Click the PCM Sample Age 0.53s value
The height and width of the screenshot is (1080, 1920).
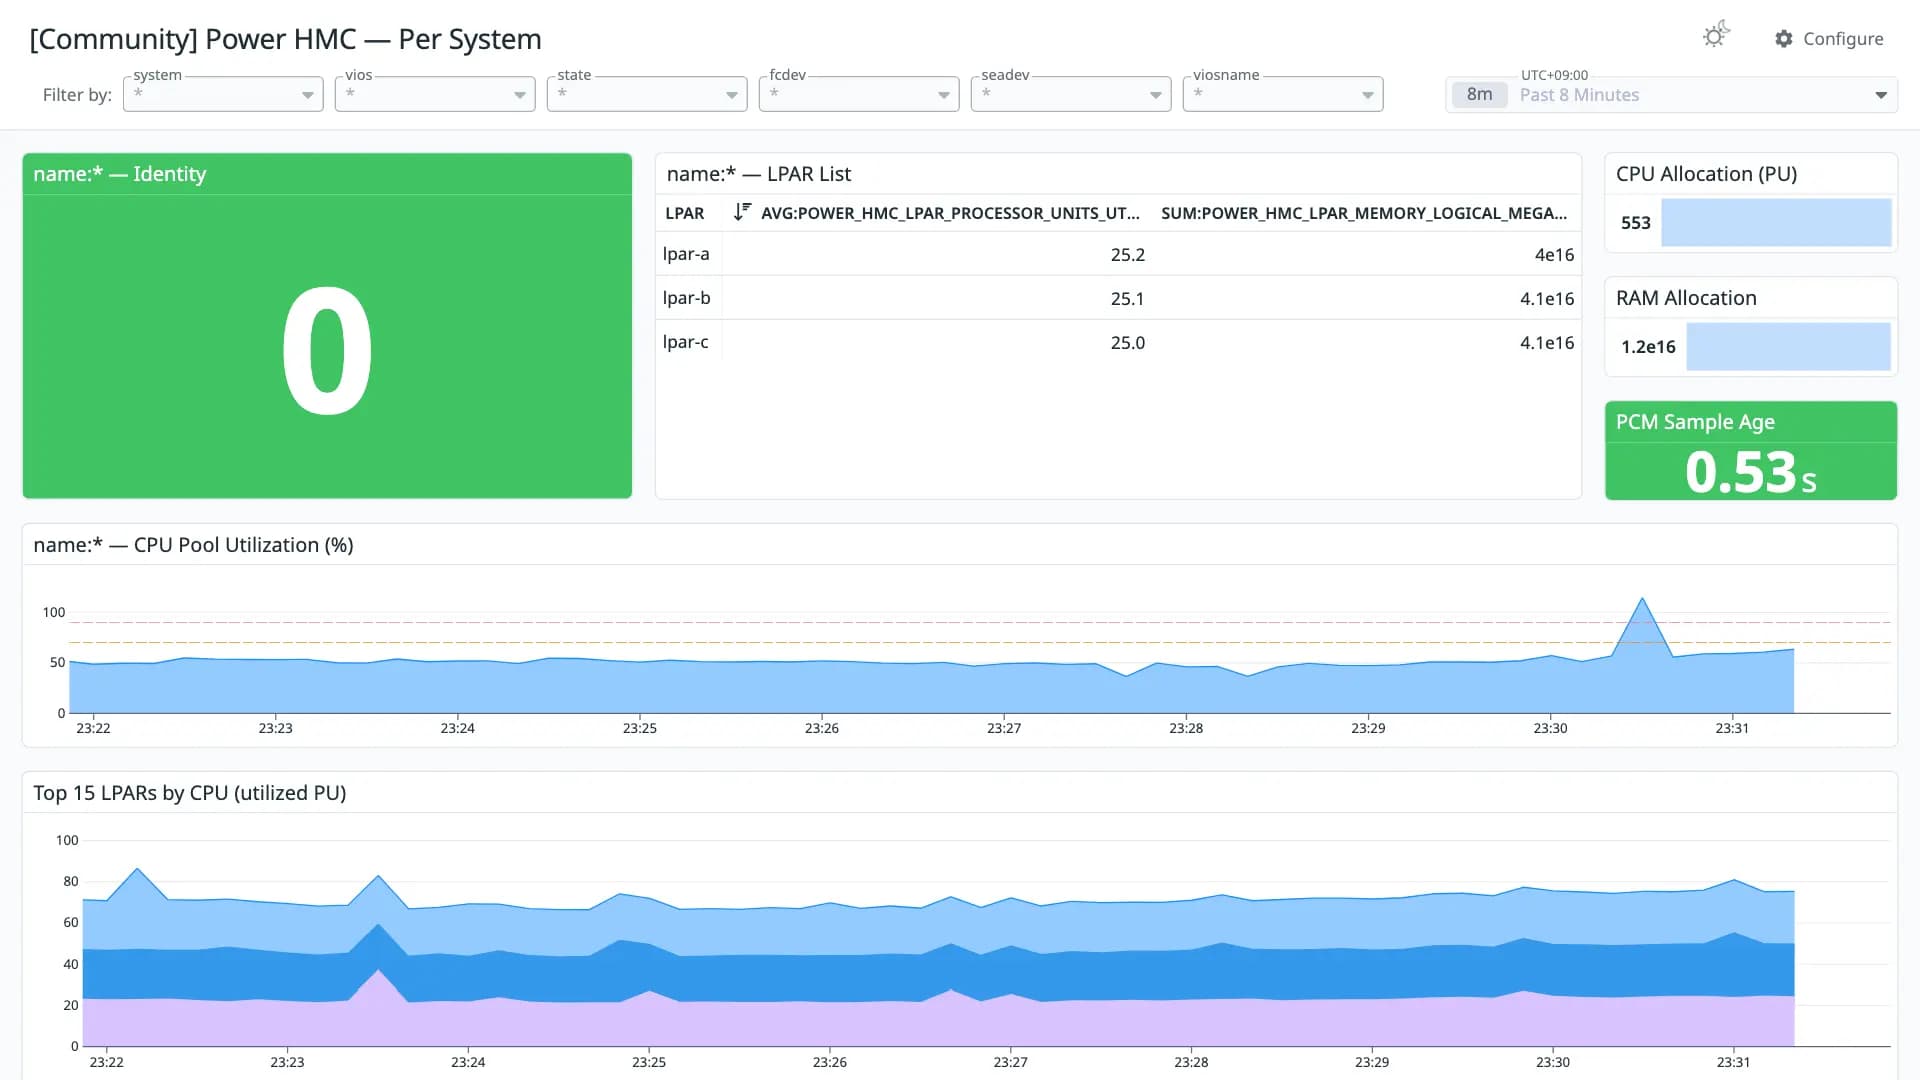[1750, 472]
